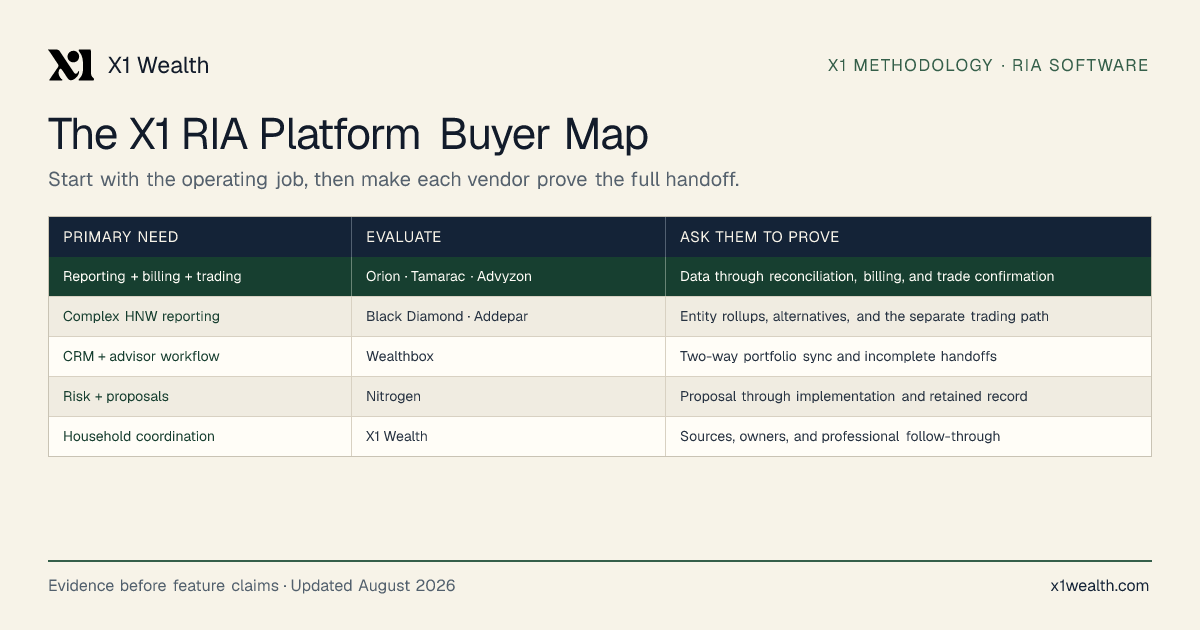The height and width of the screenshot is (630, 1200).
Task: Click the X1 Wealth brand name
Action: click(158, 66)
